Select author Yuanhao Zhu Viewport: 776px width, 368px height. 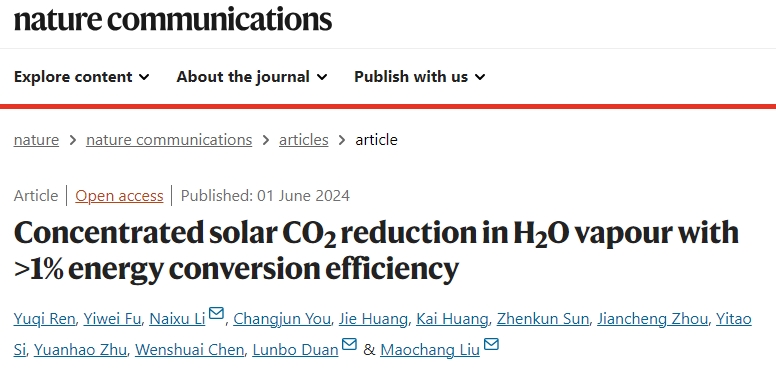[x=81, y=350]
